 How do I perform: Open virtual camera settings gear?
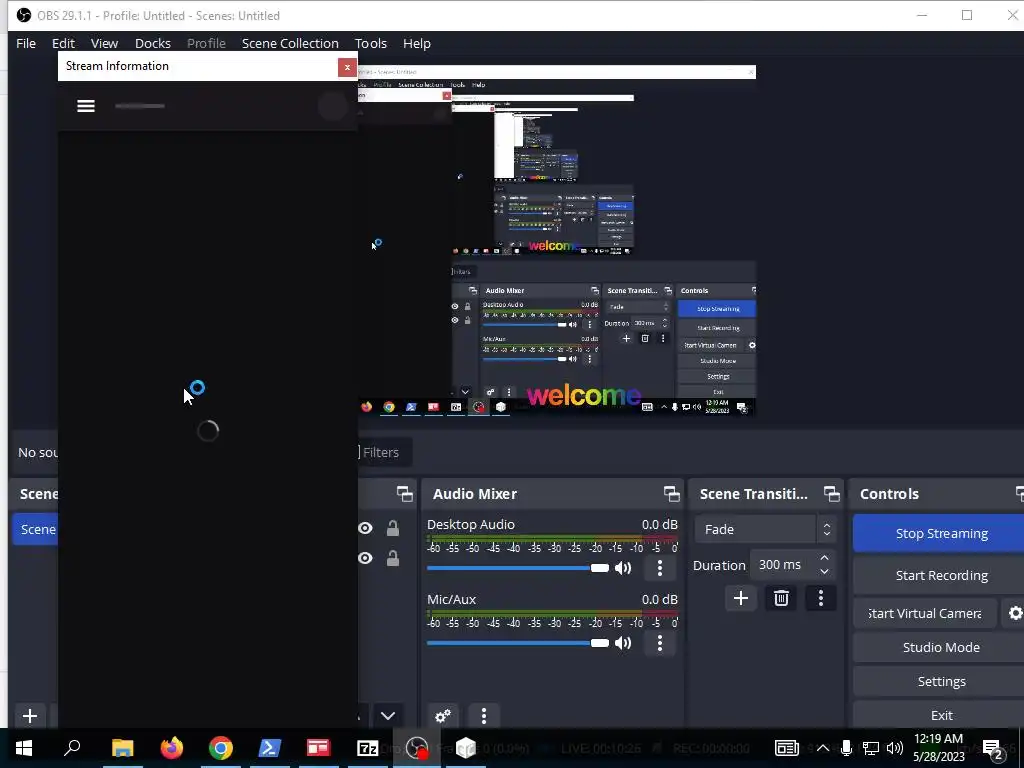[1015, 613]
